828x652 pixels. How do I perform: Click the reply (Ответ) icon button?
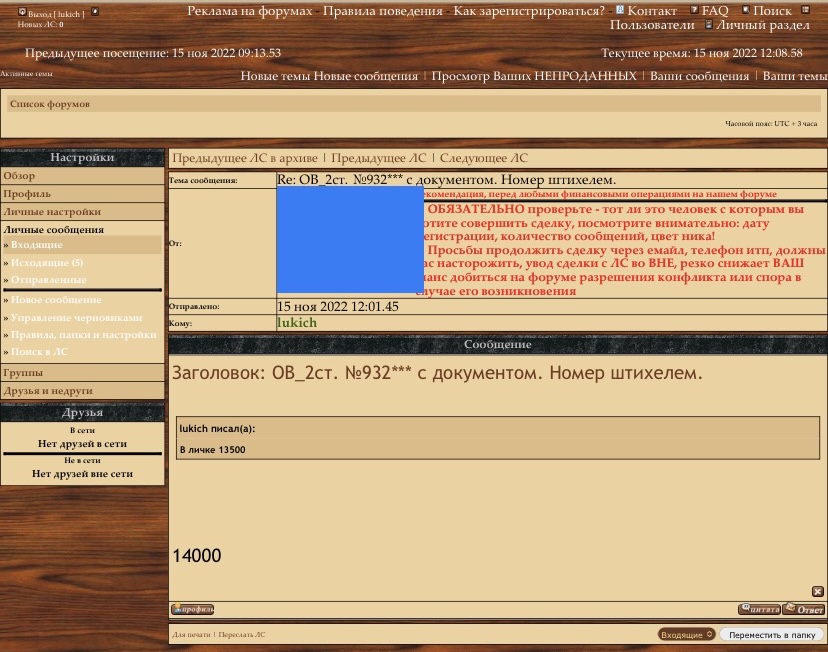tap(804, 609)
